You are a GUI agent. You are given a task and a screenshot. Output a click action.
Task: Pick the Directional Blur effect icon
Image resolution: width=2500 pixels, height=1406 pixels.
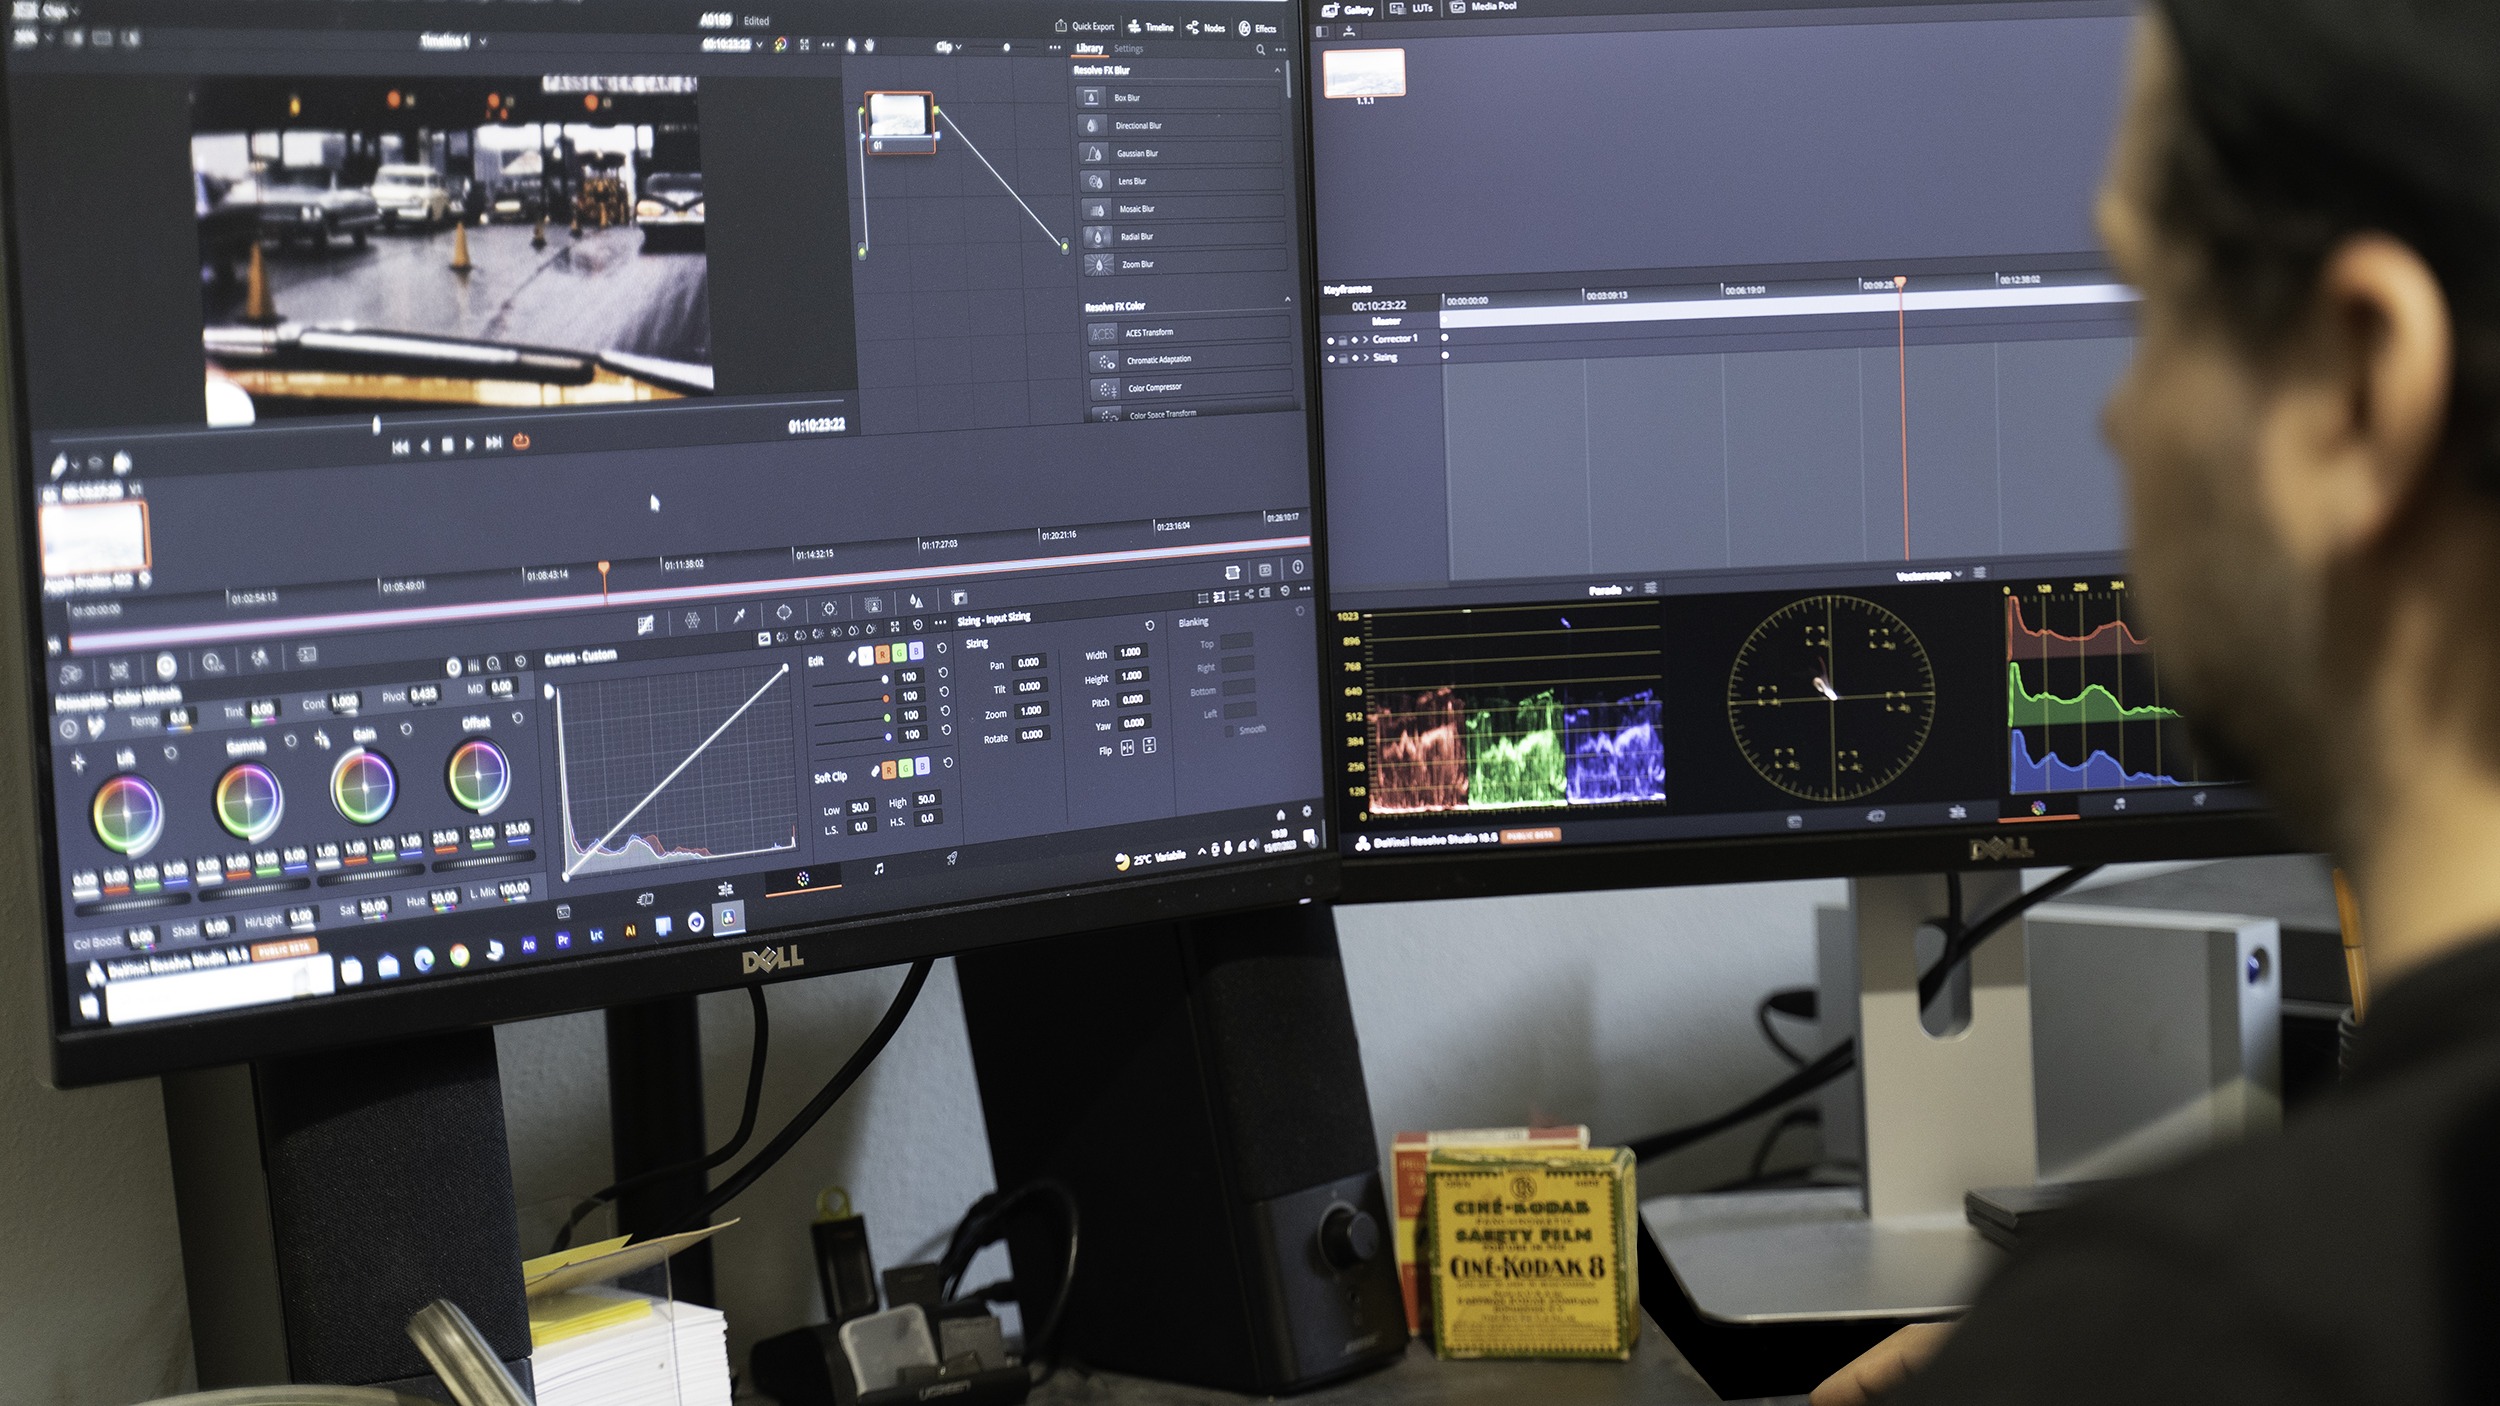(x=1092, y=125)
